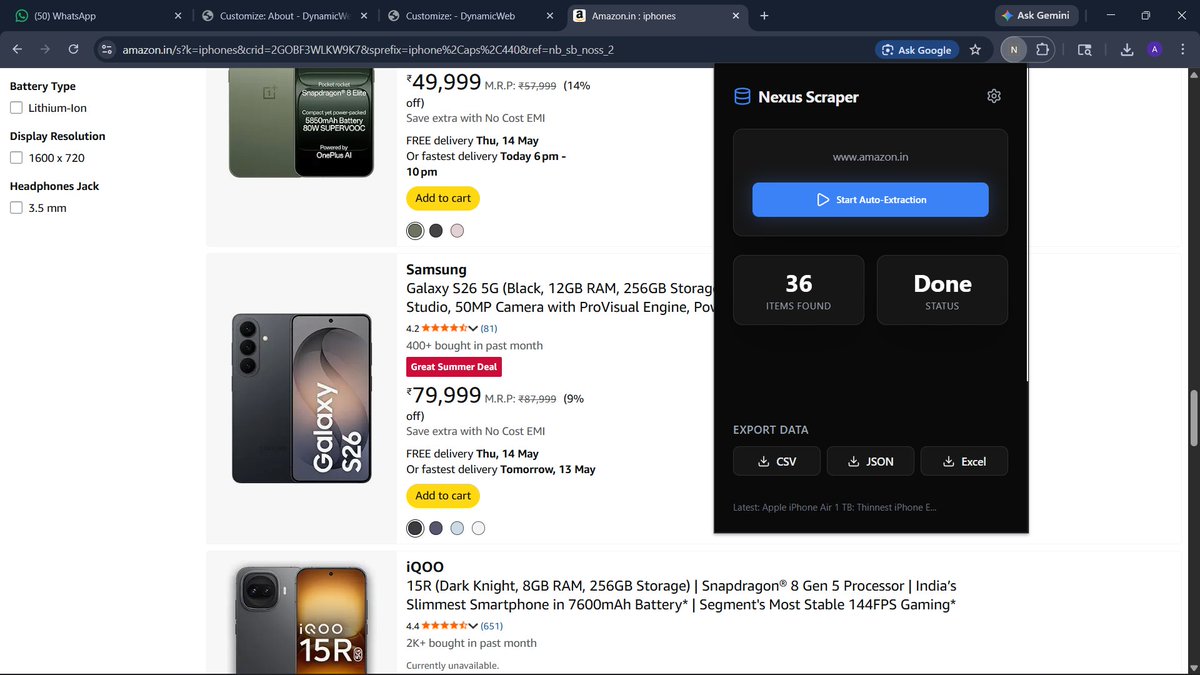Screen dimensions: 1200x675
Task: Click the iQOO 15R product image
Action: [x=302, y=620]
